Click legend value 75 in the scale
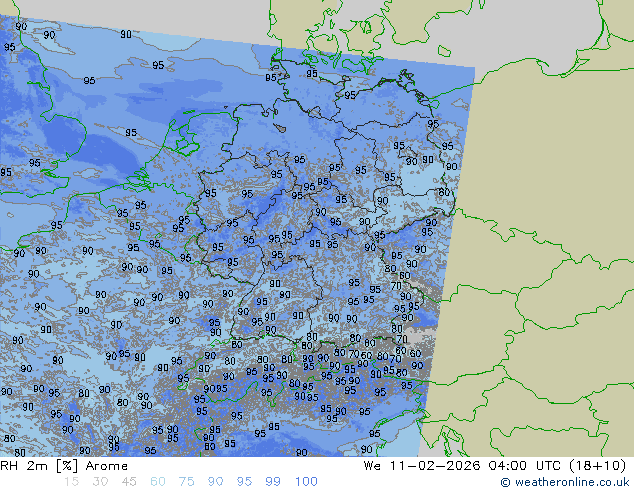The height and width of the screenshot is (490, 634). coord(186,482)
